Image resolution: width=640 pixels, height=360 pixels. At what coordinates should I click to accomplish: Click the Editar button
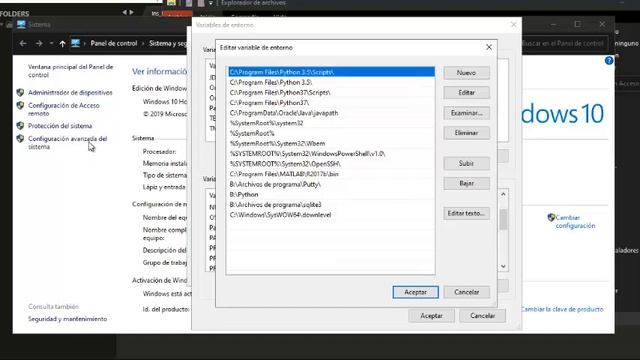(467, 93)
